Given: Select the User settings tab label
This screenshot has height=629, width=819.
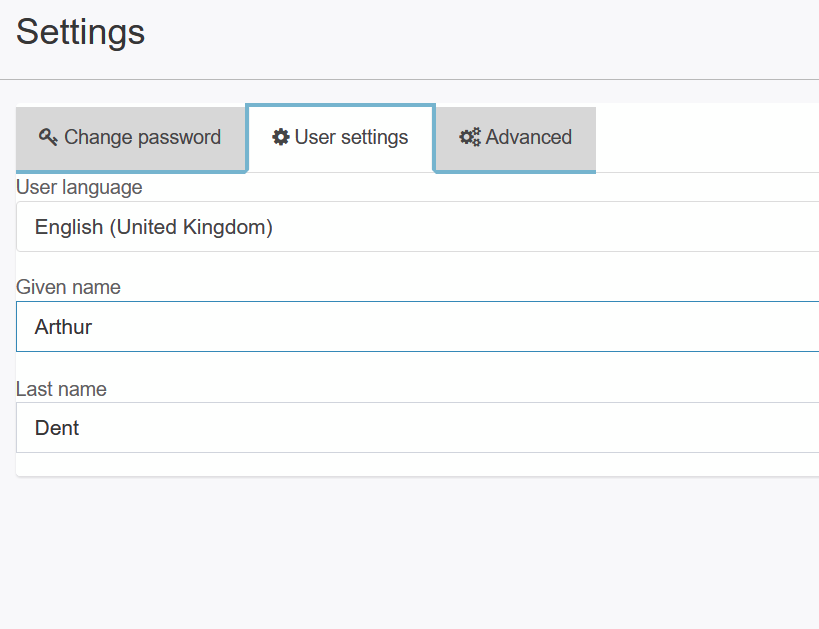Looking at the screenshot, I should (352, 137).
